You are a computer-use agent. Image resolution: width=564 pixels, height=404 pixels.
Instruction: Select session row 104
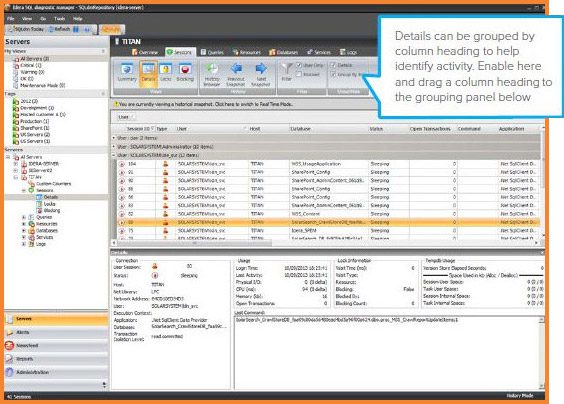(328, 164)
